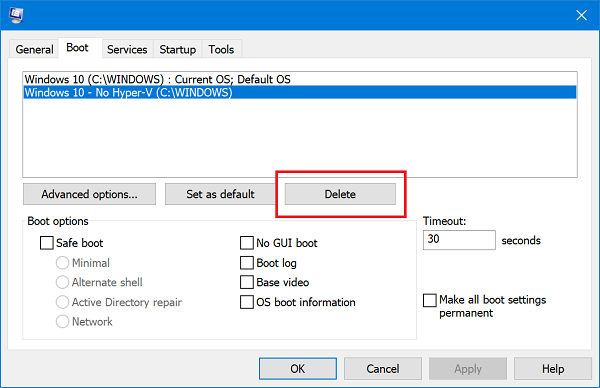The image size is (600, 388).
Task: Close the System Configuration window
Action: [x=581, y=15]
